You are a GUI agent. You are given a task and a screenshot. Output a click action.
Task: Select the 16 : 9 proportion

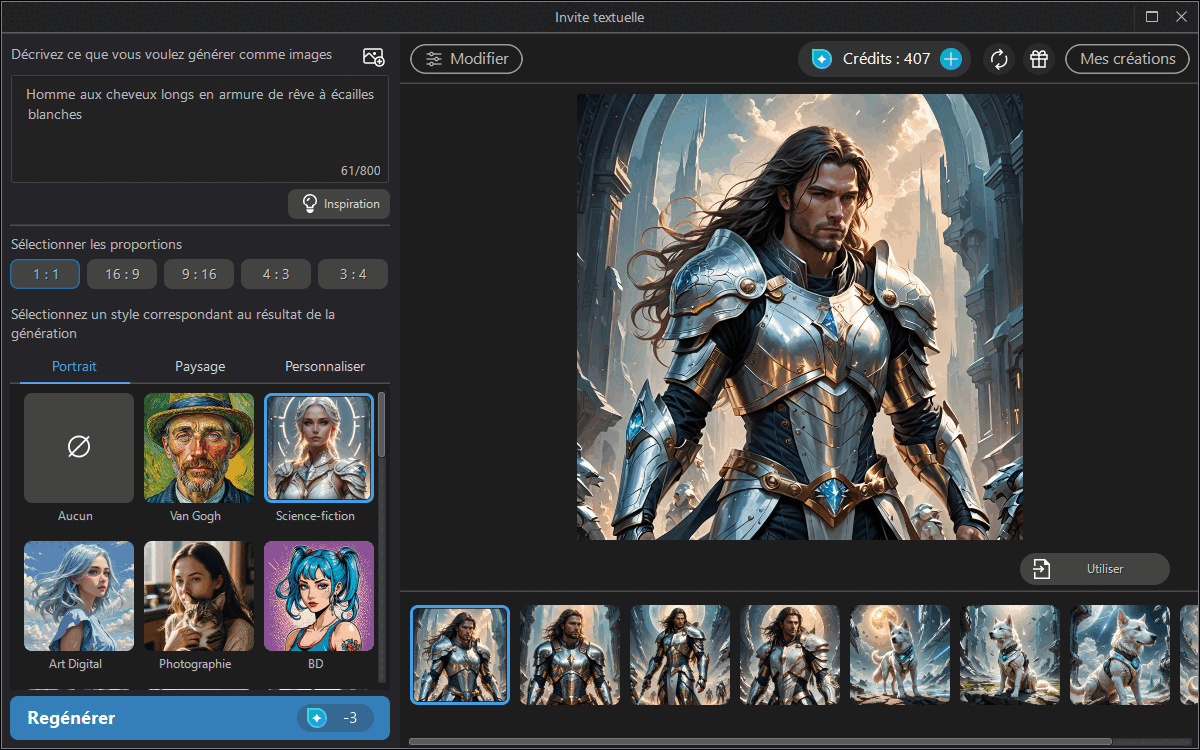pyautogui.click(x=122, y=274)
